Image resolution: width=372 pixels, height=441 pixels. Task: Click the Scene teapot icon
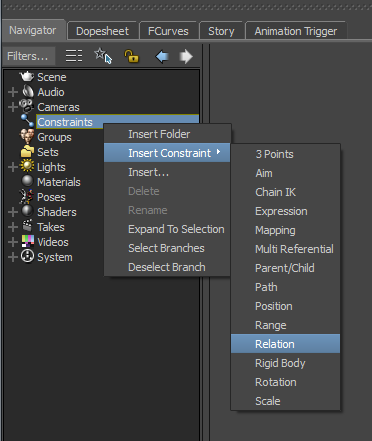(x=27, y=76)
